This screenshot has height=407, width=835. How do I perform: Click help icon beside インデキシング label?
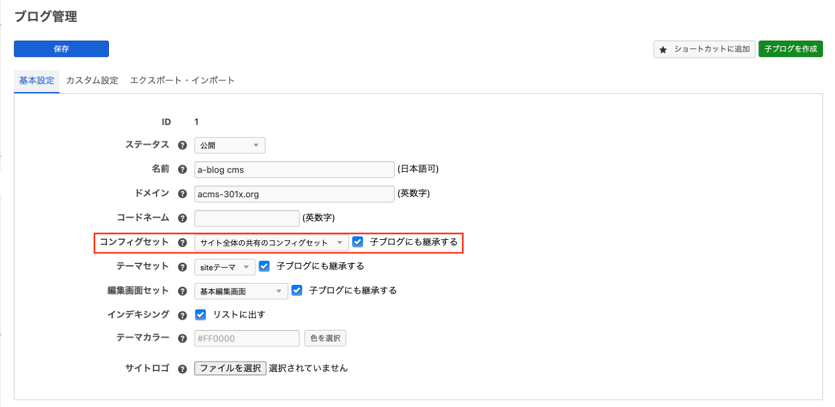(182, 315)
